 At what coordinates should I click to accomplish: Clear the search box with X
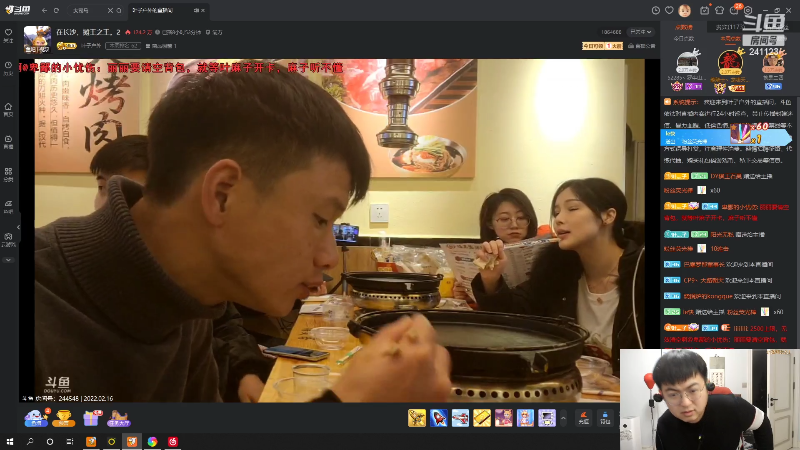point(110,10)
